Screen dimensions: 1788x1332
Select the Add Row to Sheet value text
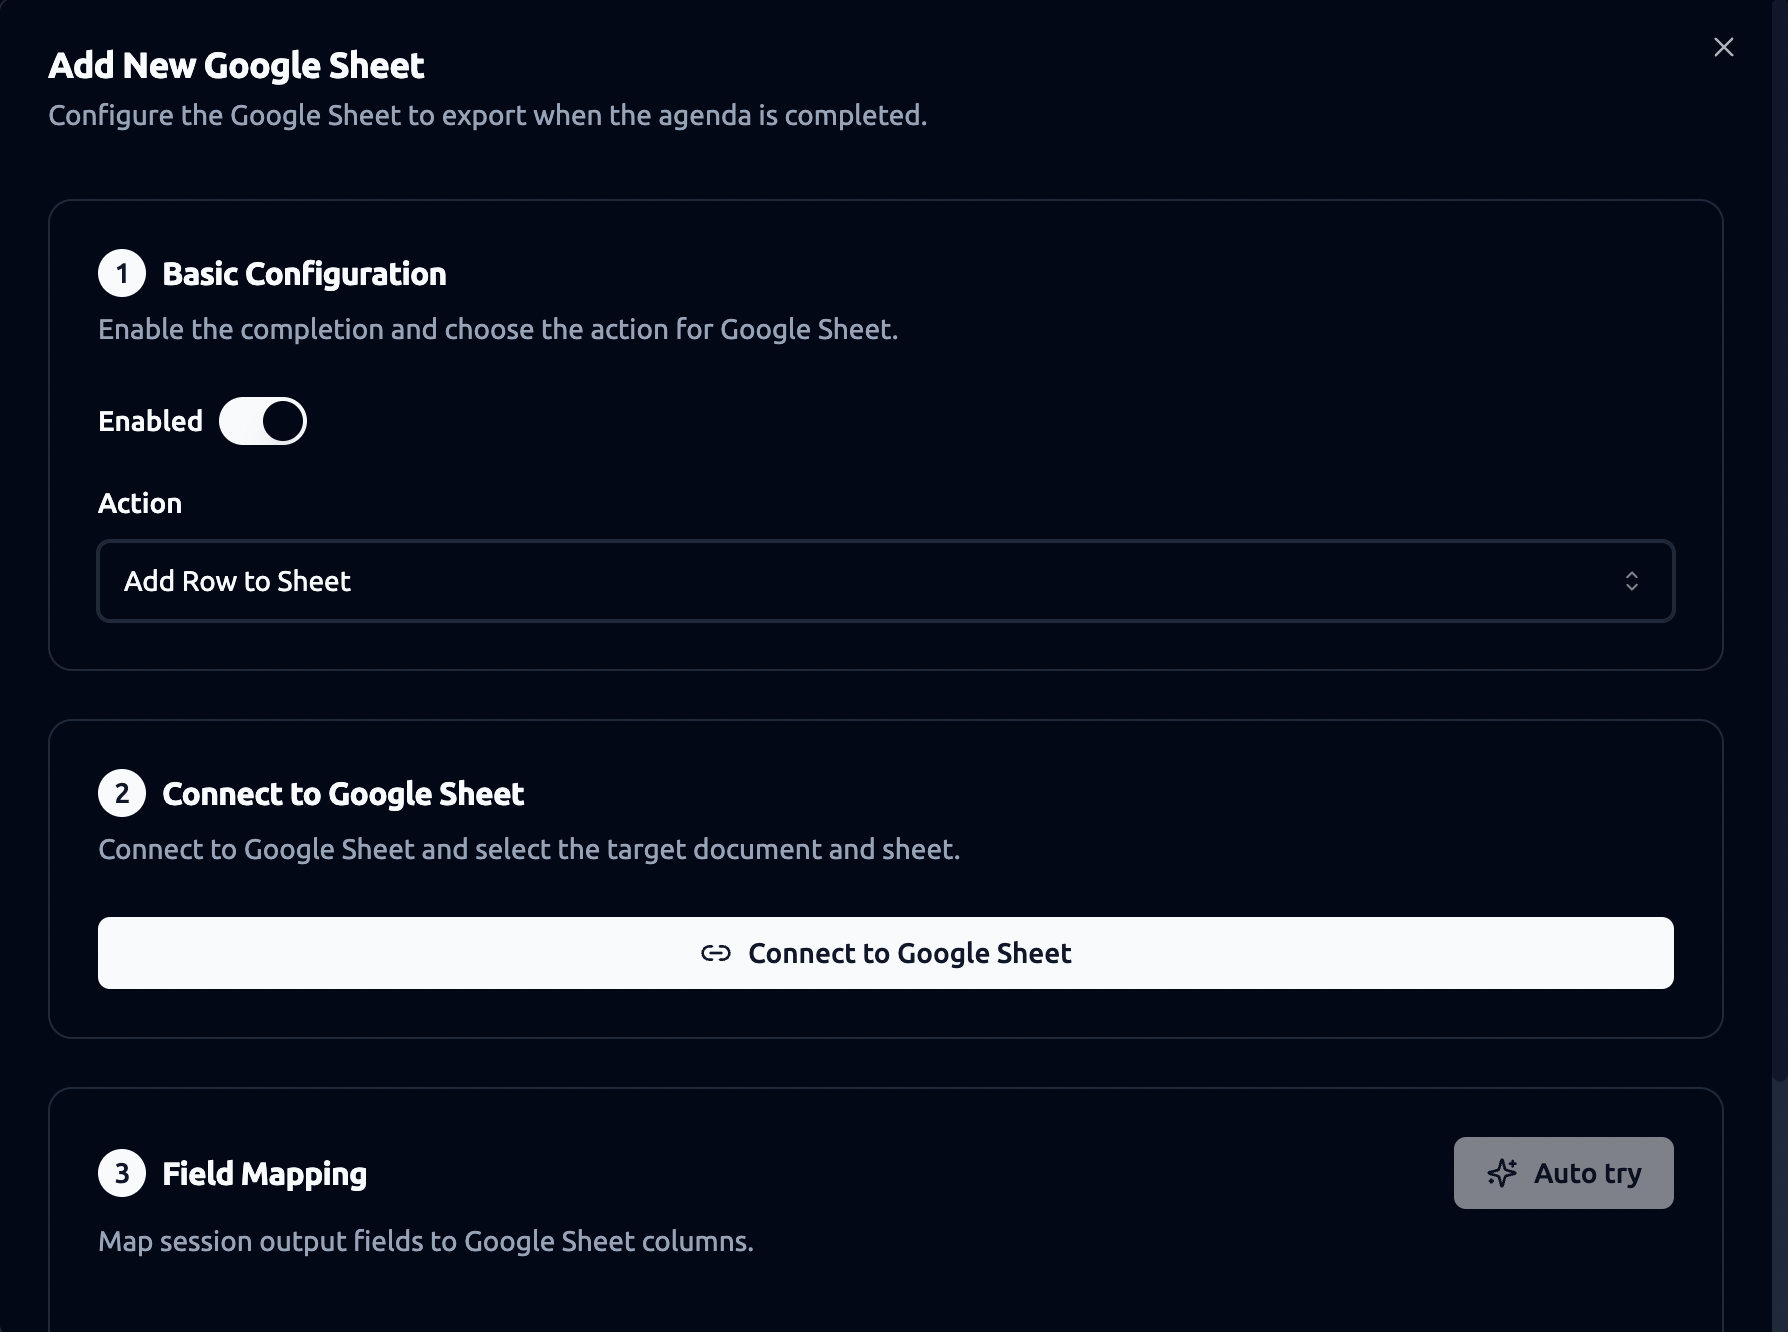[x=237, y=581]
